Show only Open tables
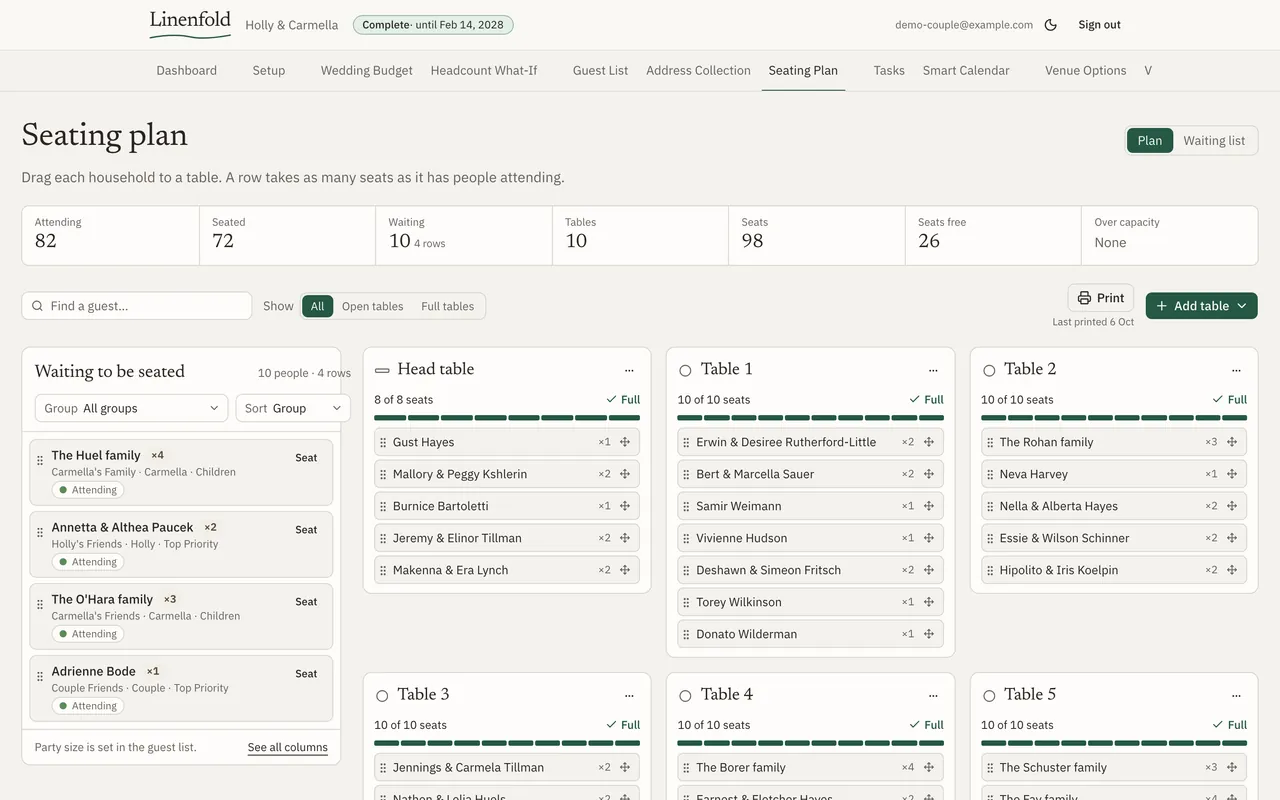Viewport: 1280px width, 800px height. pos(372,306)
